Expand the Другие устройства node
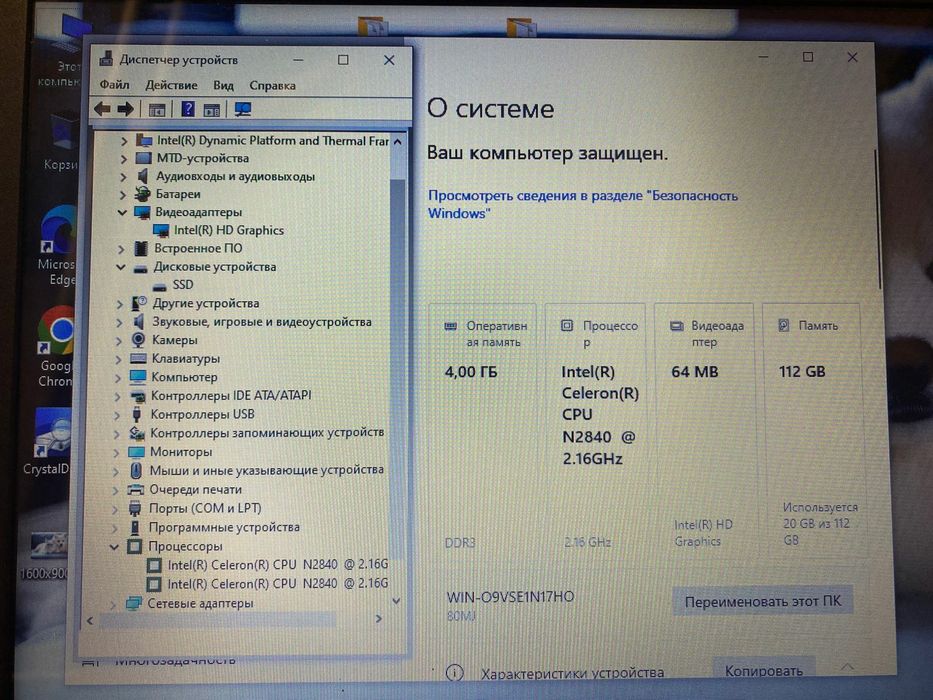The height and width of the screenshot is (700, 933). [x=119, y=304]
